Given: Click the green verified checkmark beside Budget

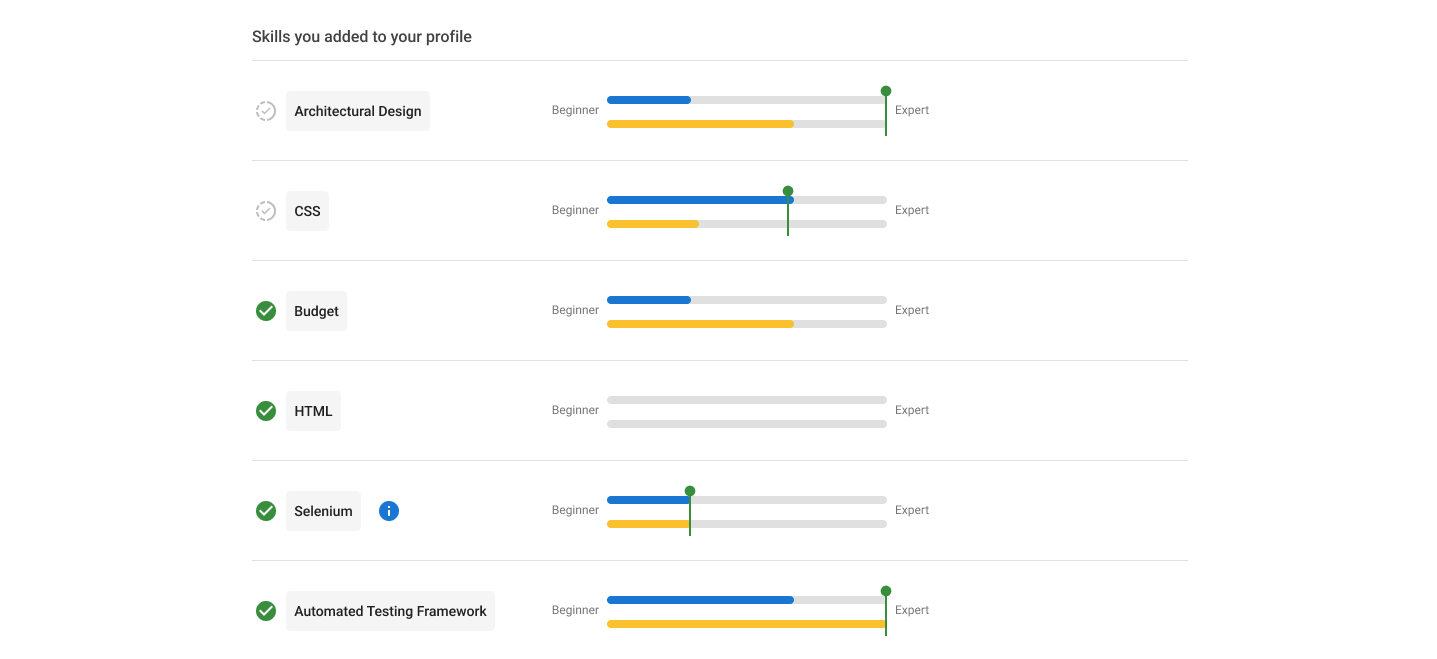Looking at the screenshot, I should point(266,311).
